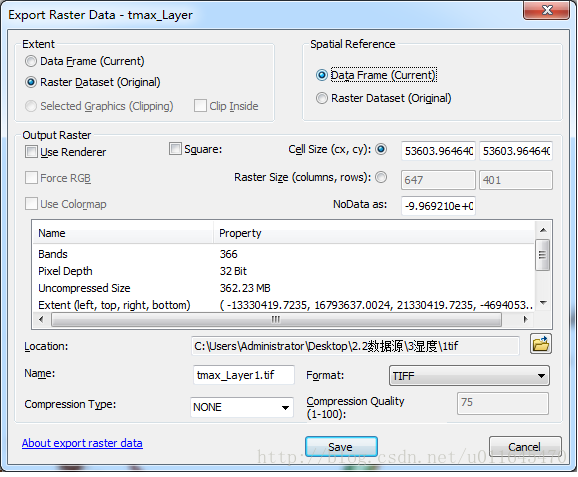This screenshot has width=578, height=477.
Task: Click the properties list scroll up arrow
Action: click(543, 230)
